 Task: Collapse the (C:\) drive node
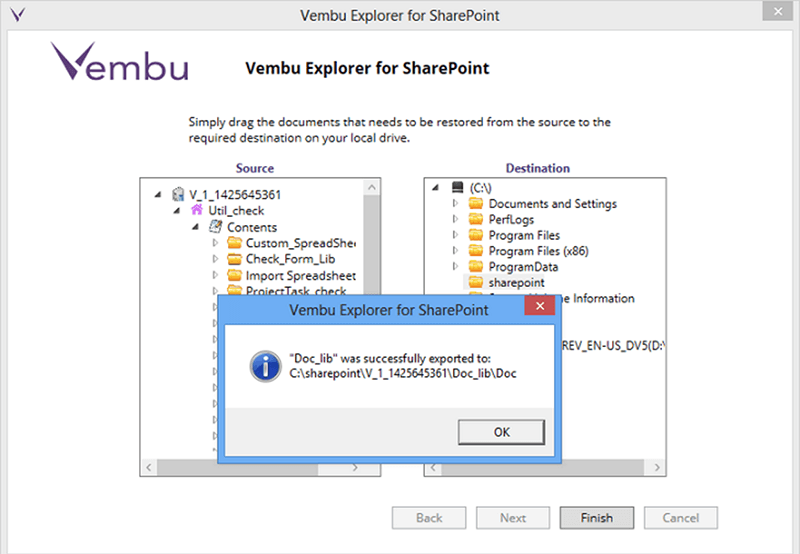(x=435, y=188)
